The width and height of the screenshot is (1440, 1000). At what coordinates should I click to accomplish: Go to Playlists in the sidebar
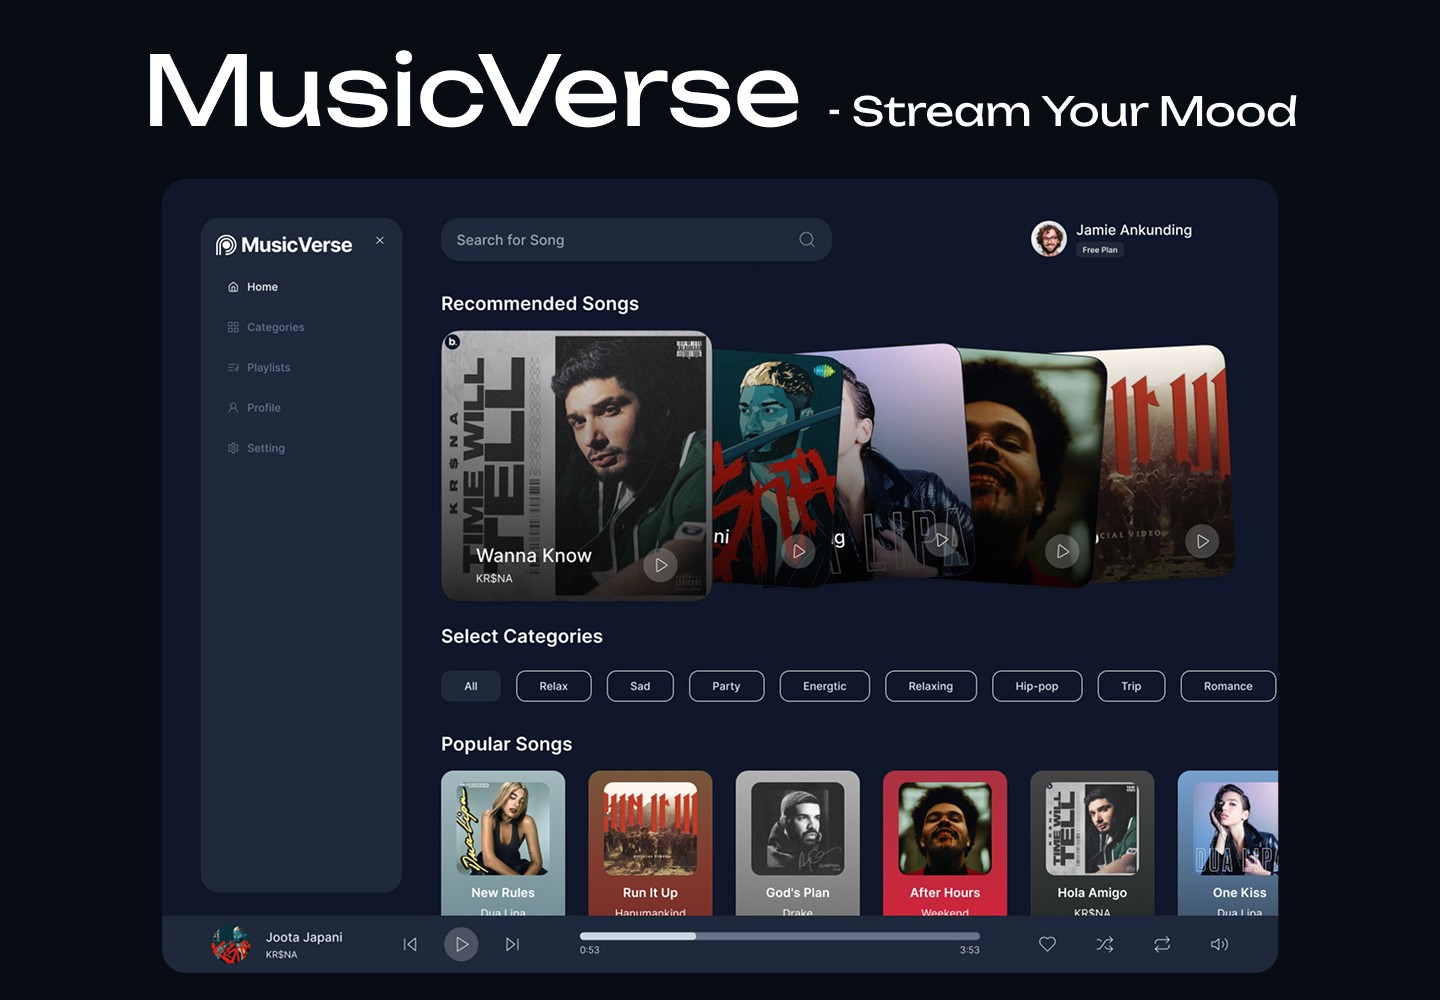tap(259, 367)
